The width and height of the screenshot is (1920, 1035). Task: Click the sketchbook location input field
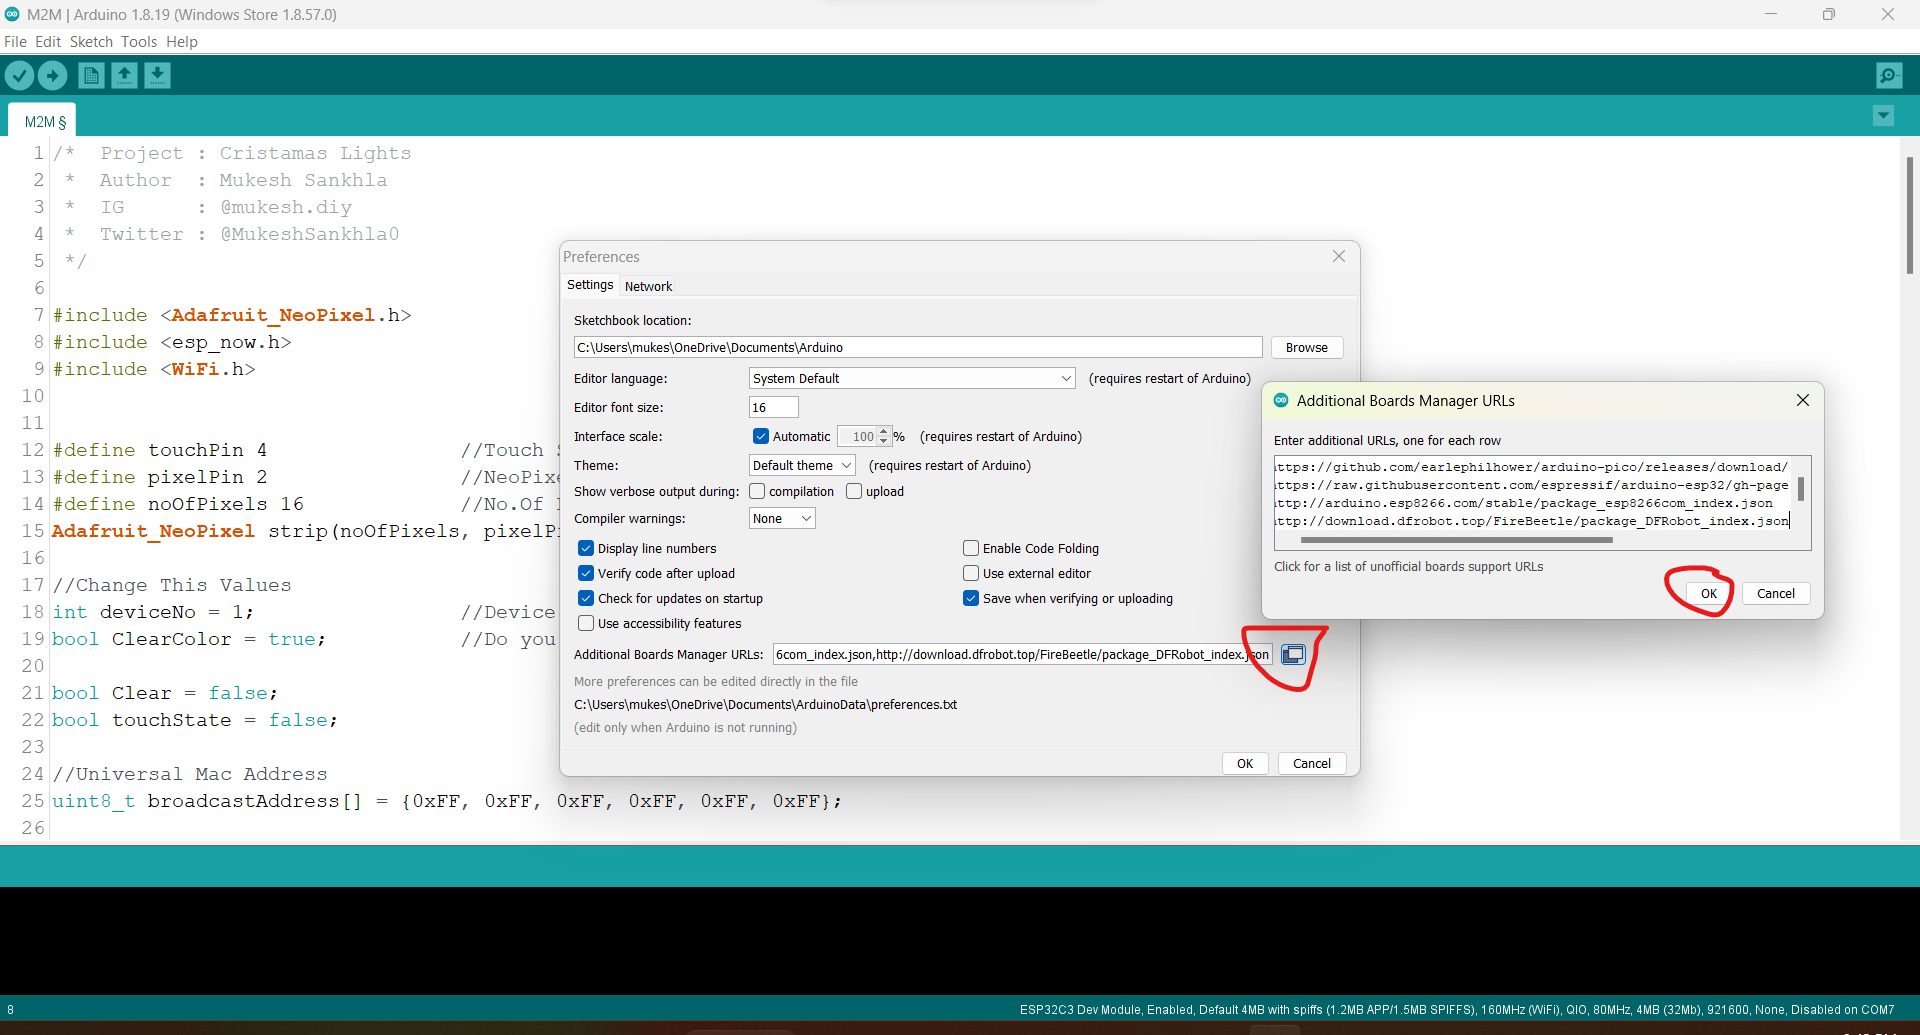(x=917, y=347)
